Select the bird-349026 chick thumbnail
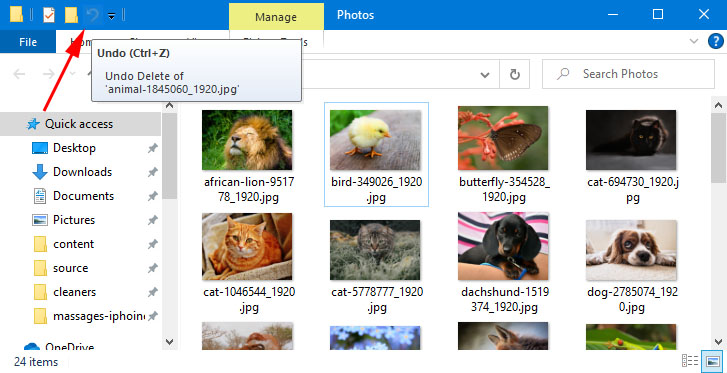This screenshot has height=373, width=727. 375,140
